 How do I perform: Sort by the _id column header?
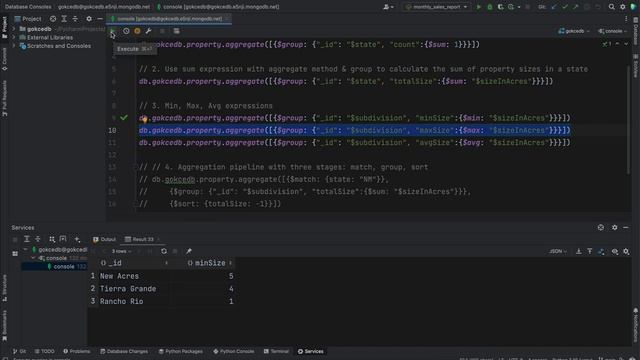(x=135, y=263)
